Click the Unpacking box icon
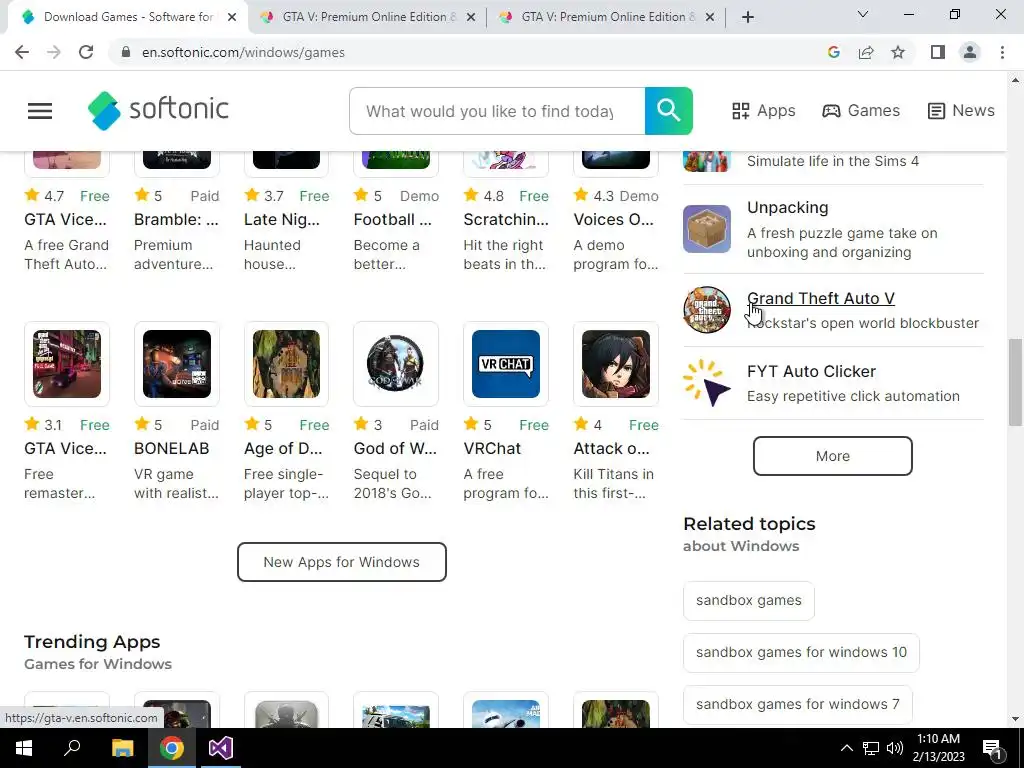Viewport: 1024px width, 768px height. [707, 229]
